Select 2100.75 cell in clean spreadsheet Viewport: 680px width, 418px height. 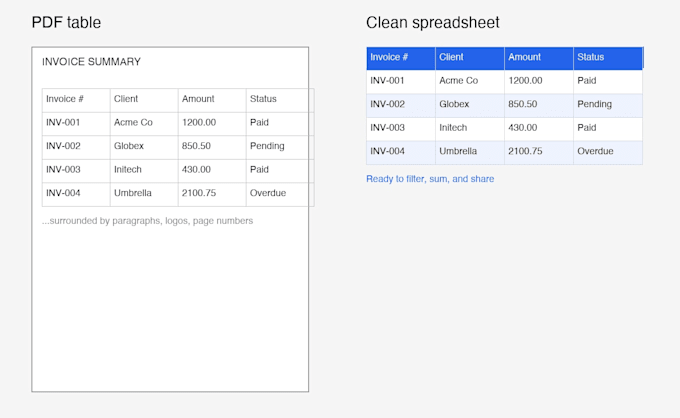pos(539,152)
